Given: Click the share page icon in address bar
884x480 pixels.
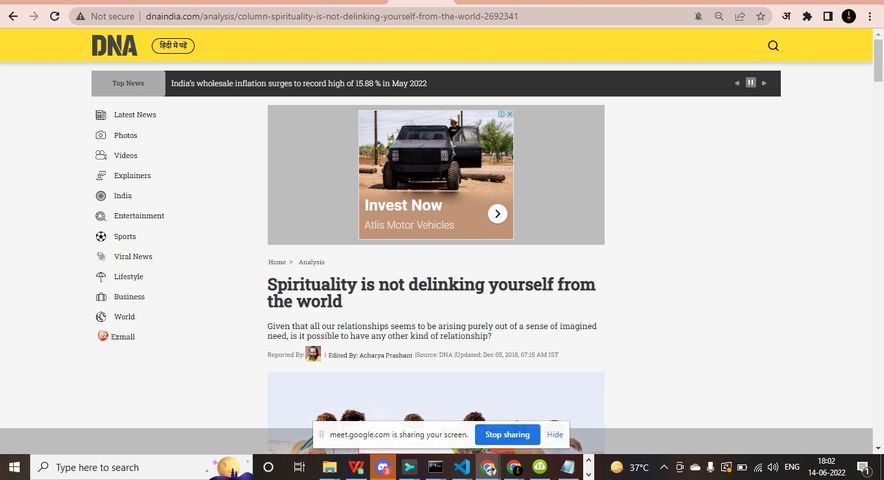Looking at the screenshot, I should tap(740, 16).
